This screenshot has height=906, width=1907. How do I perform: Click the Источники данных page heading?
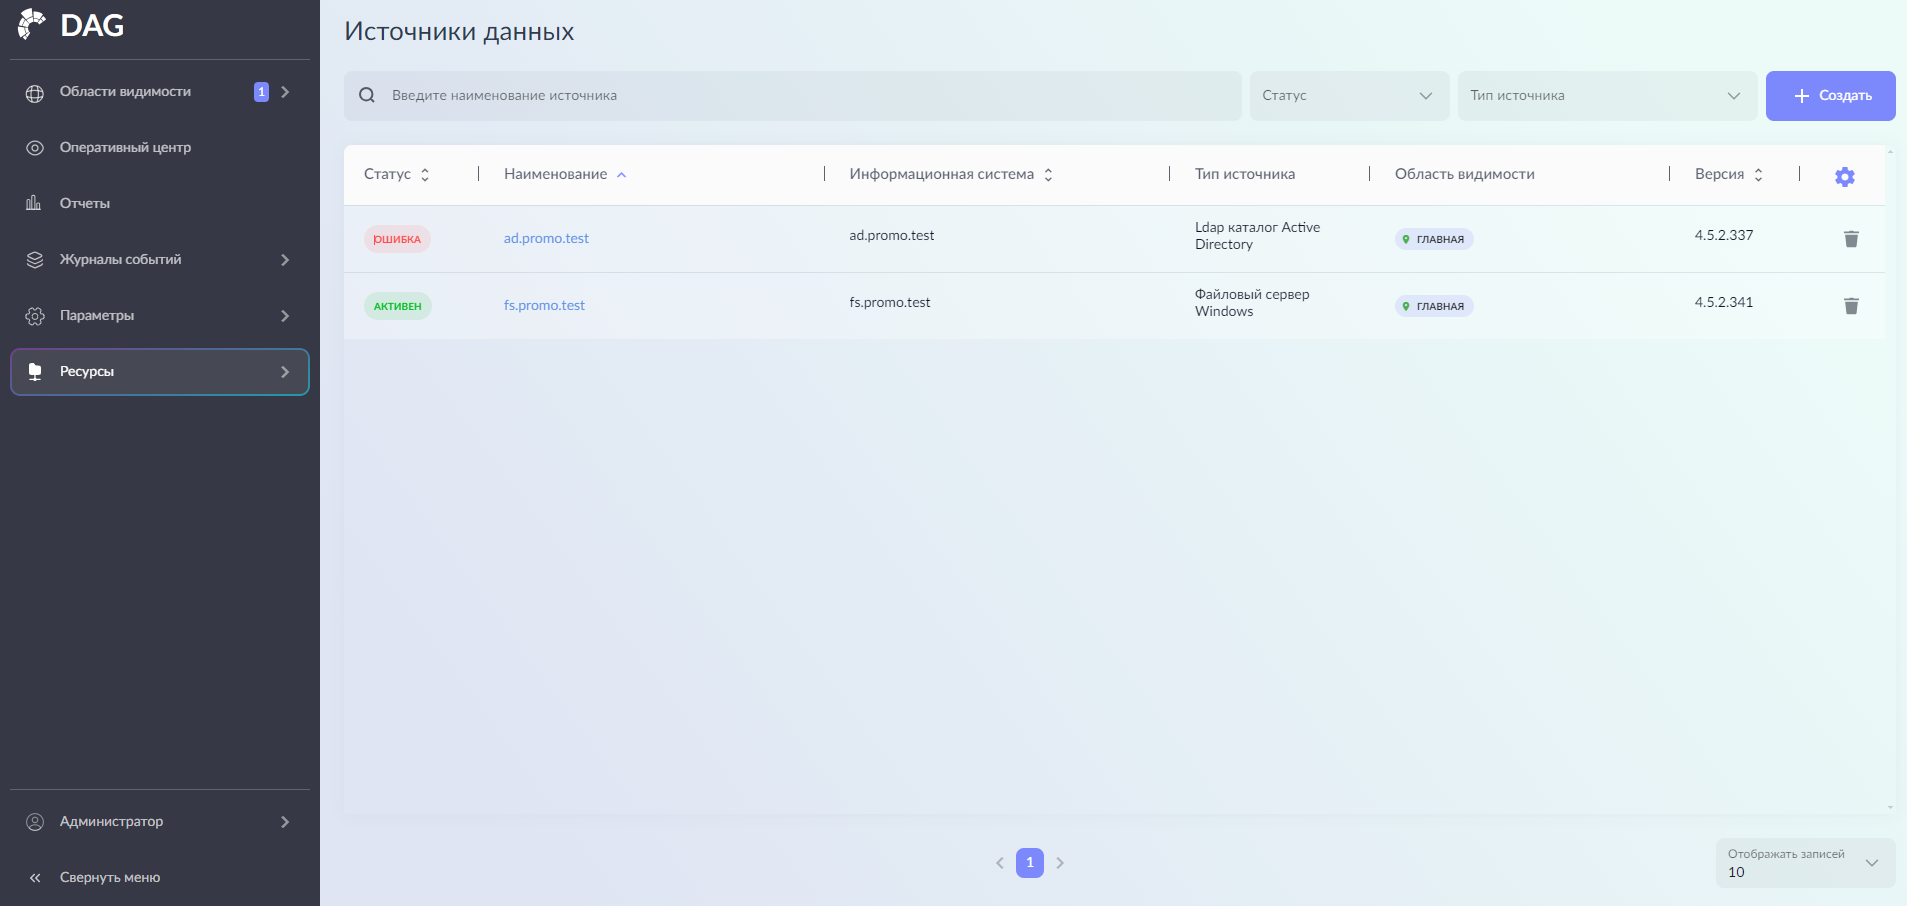click(459, 31)
